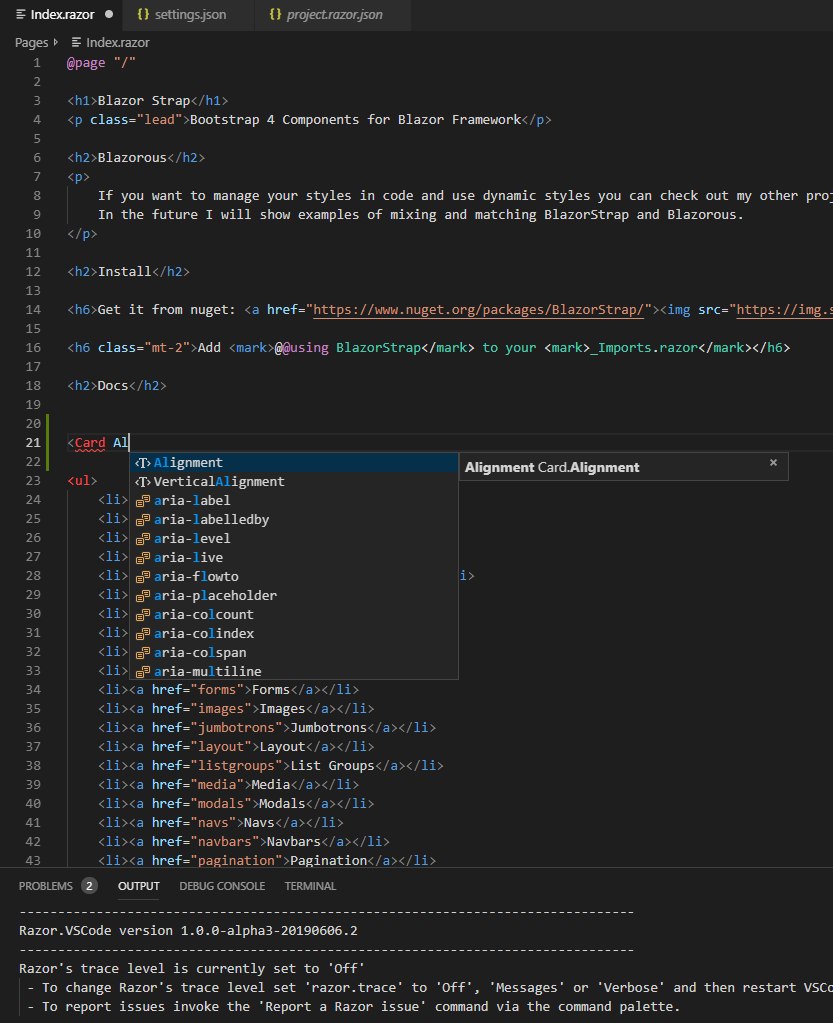Viewport: 833px width, 1023px height.
Task: Click the unsaved dot on Index.razor tab
Action: point(109,14)
